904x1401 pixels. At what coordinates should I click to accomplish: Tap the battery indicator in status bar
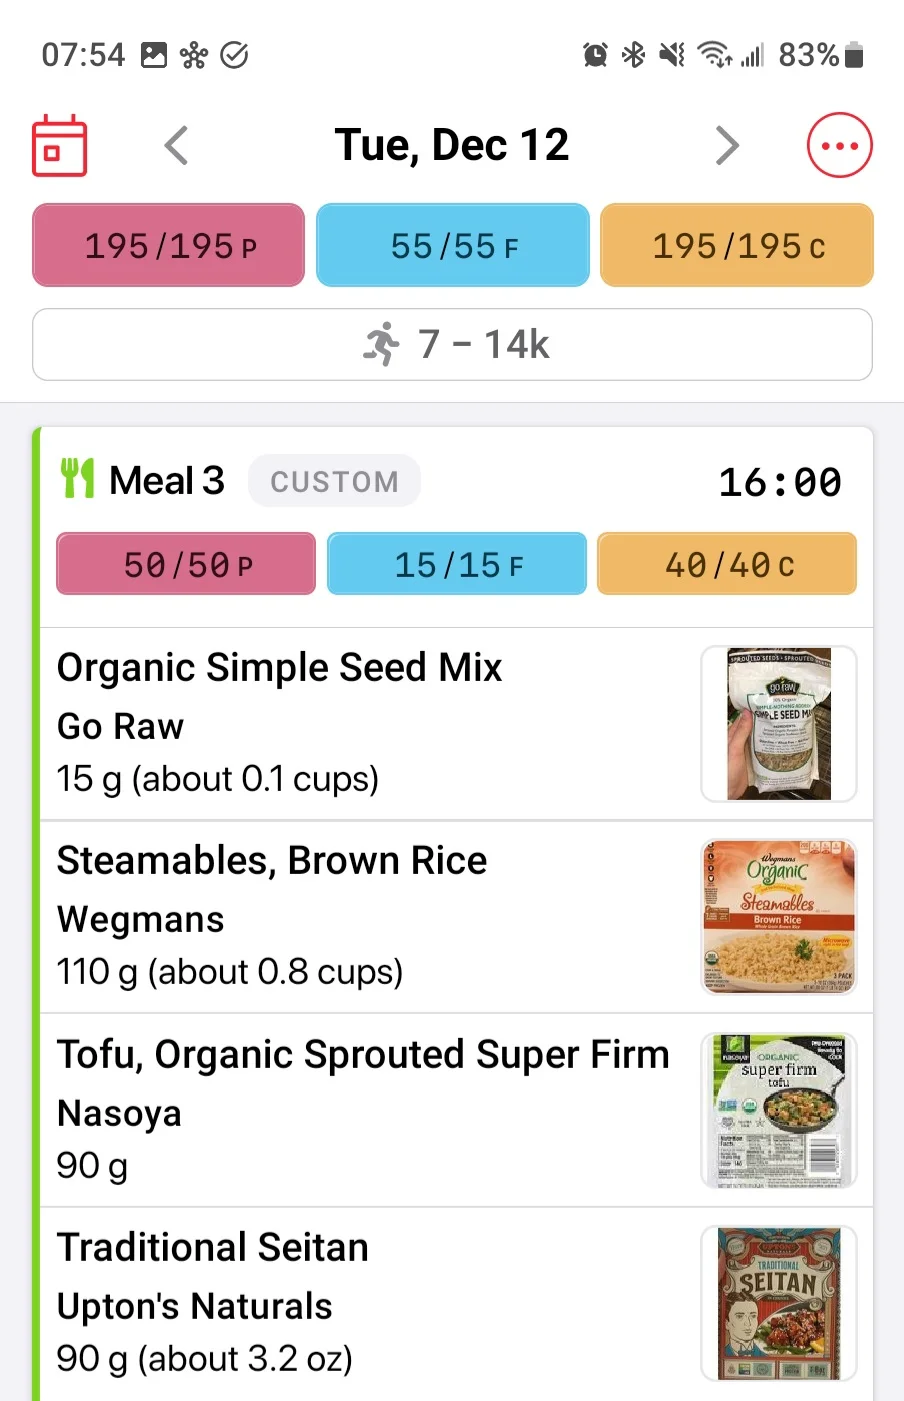(x=853, y=55)
